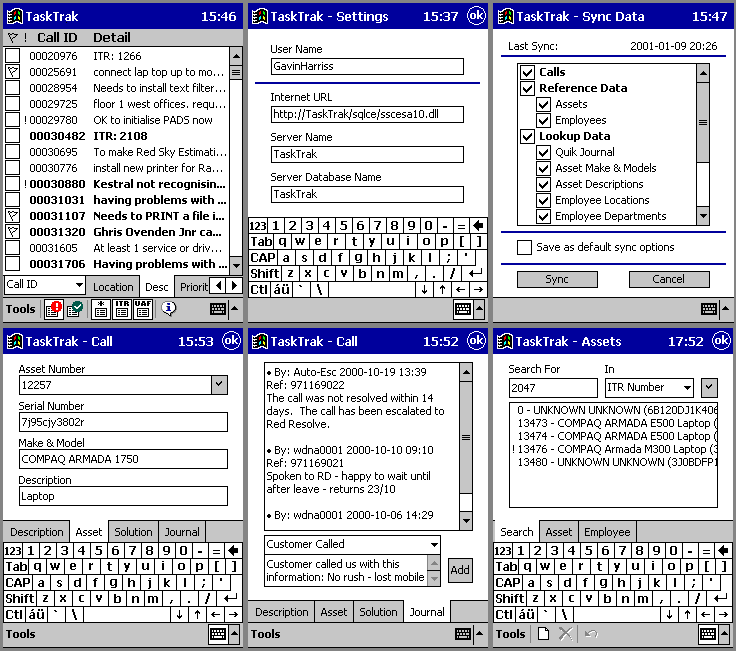
Task: Click the green checkmark calls icon
Action: point(74,309)
